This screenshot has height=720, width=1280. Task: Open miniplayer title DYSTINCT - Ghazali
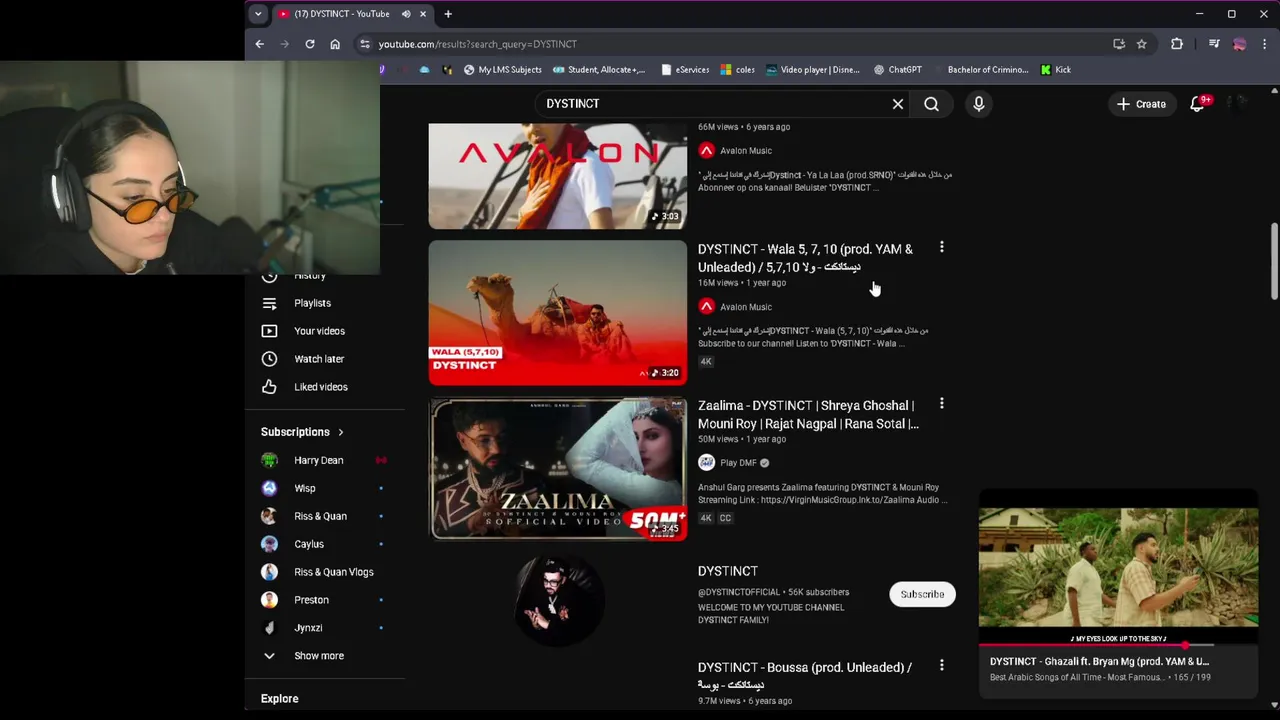pos(1099,661)
